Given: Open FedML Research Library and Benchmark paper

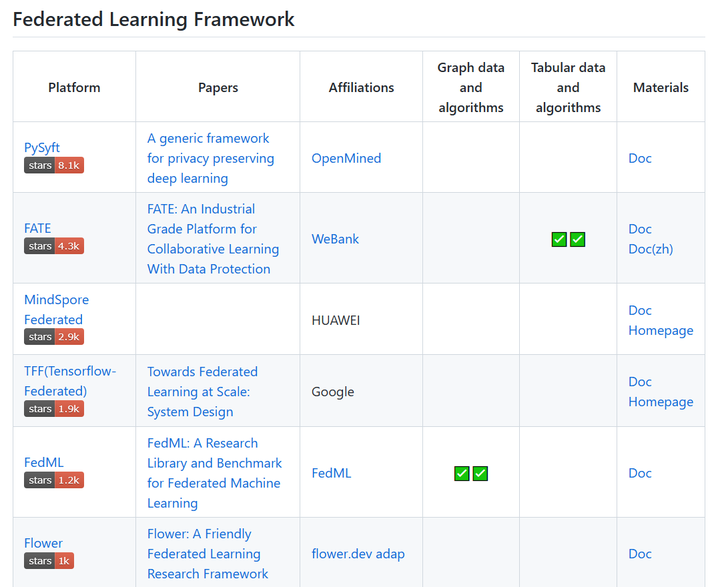Looking at the screenshot, I should coord(214,473).
